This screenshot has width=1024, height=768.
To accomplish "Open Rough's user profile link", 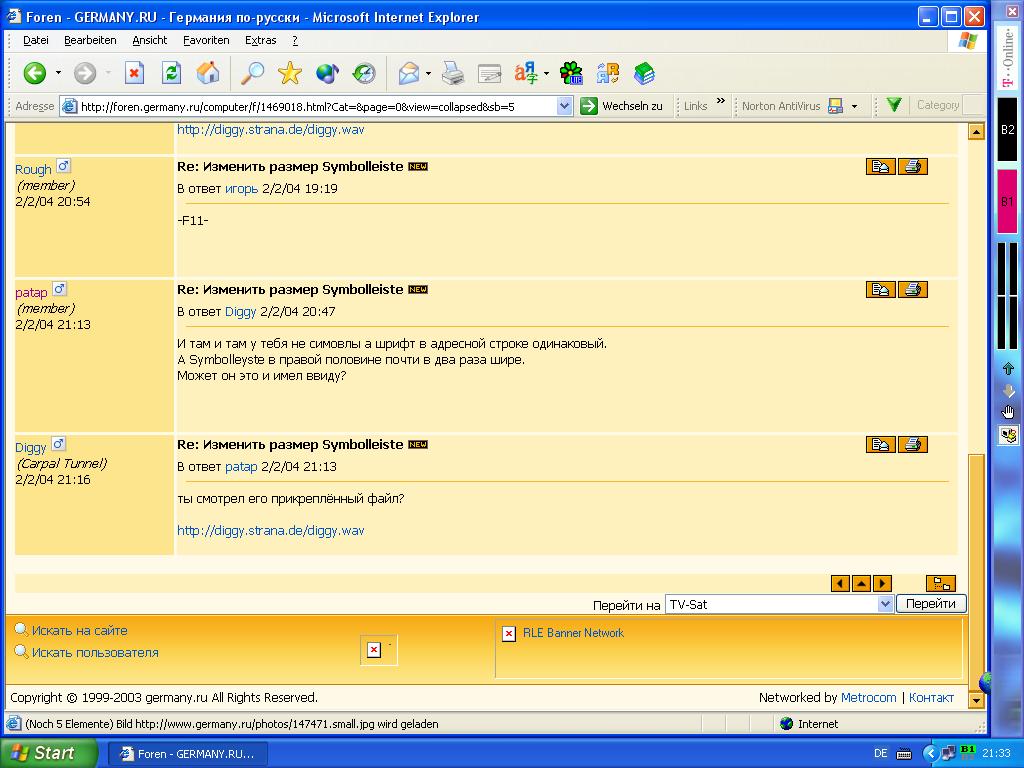I will coord(33,170).
